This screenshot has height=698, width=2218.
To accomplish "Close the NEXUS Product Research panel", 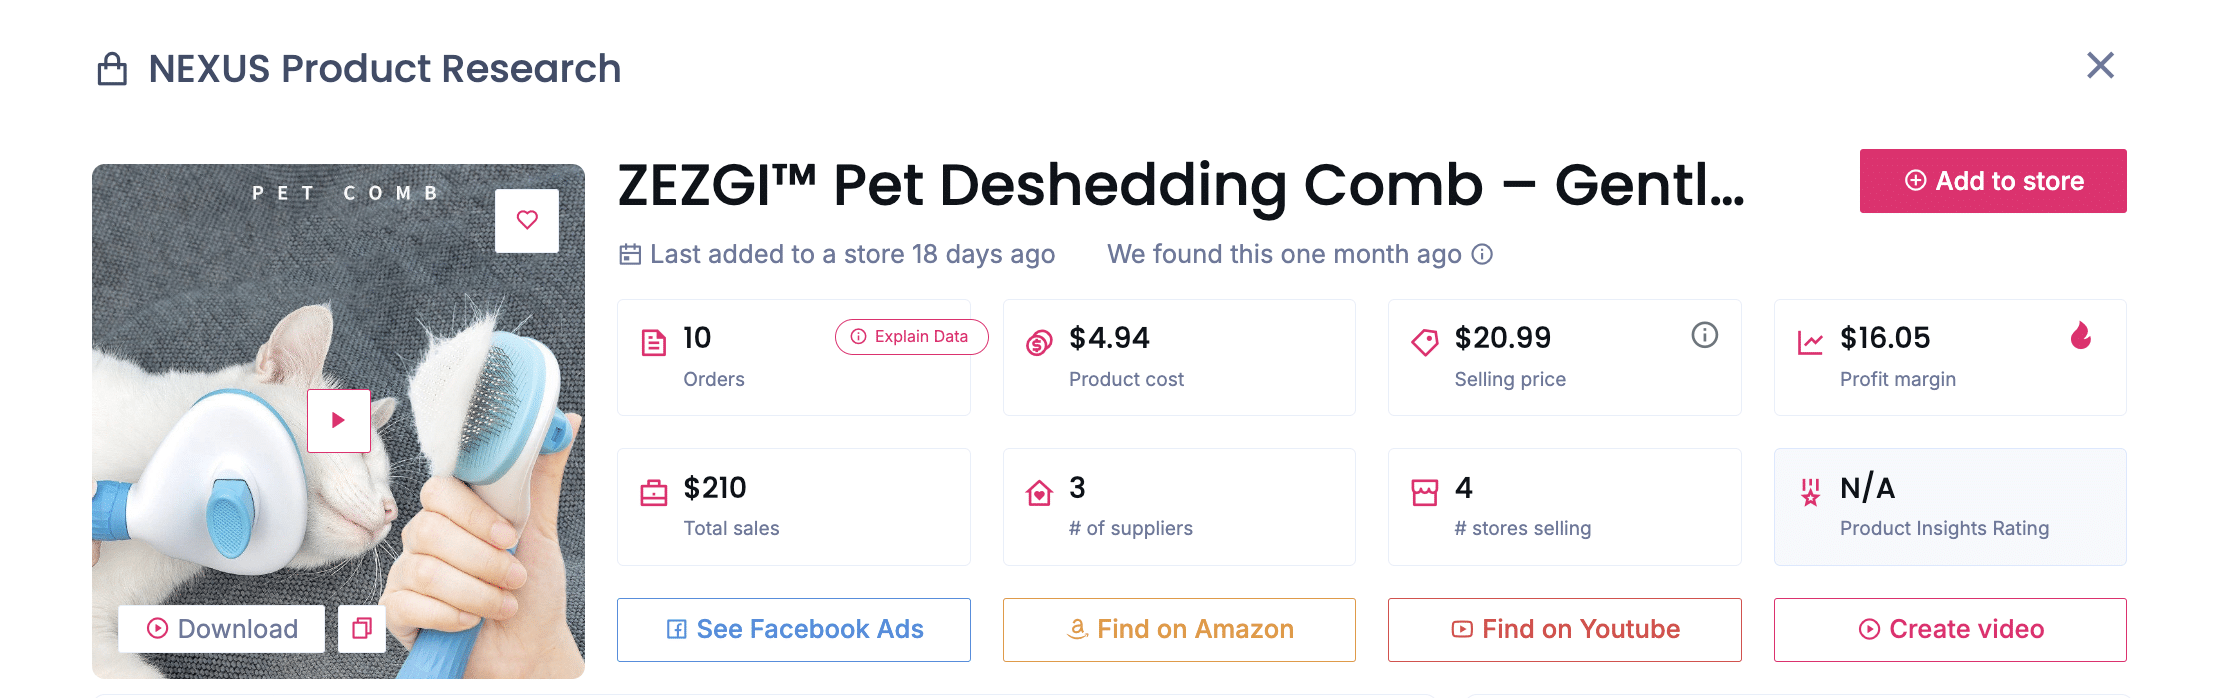I will coord(2100,66).
